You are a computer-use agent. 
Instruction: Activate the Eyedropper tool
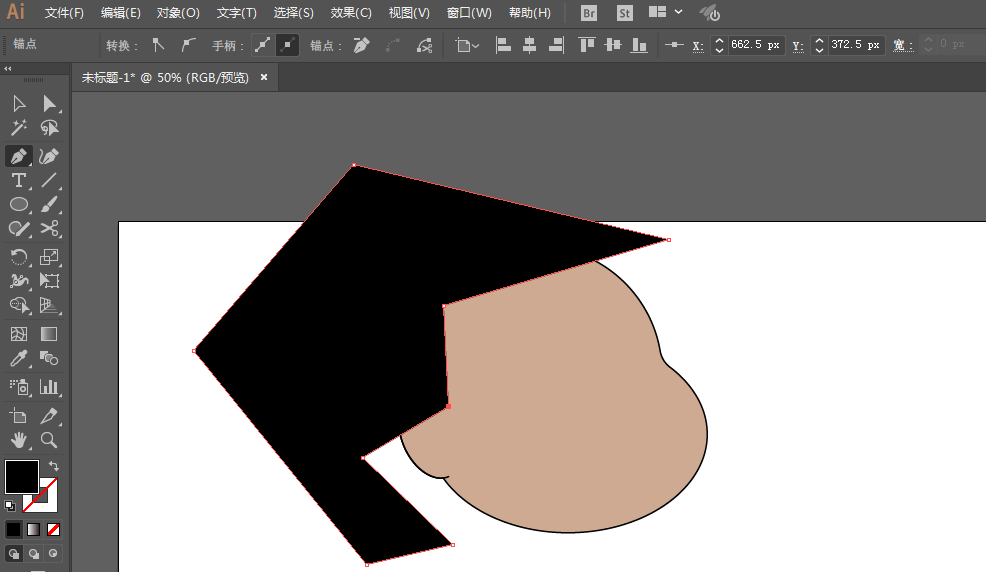click(19, 359)
